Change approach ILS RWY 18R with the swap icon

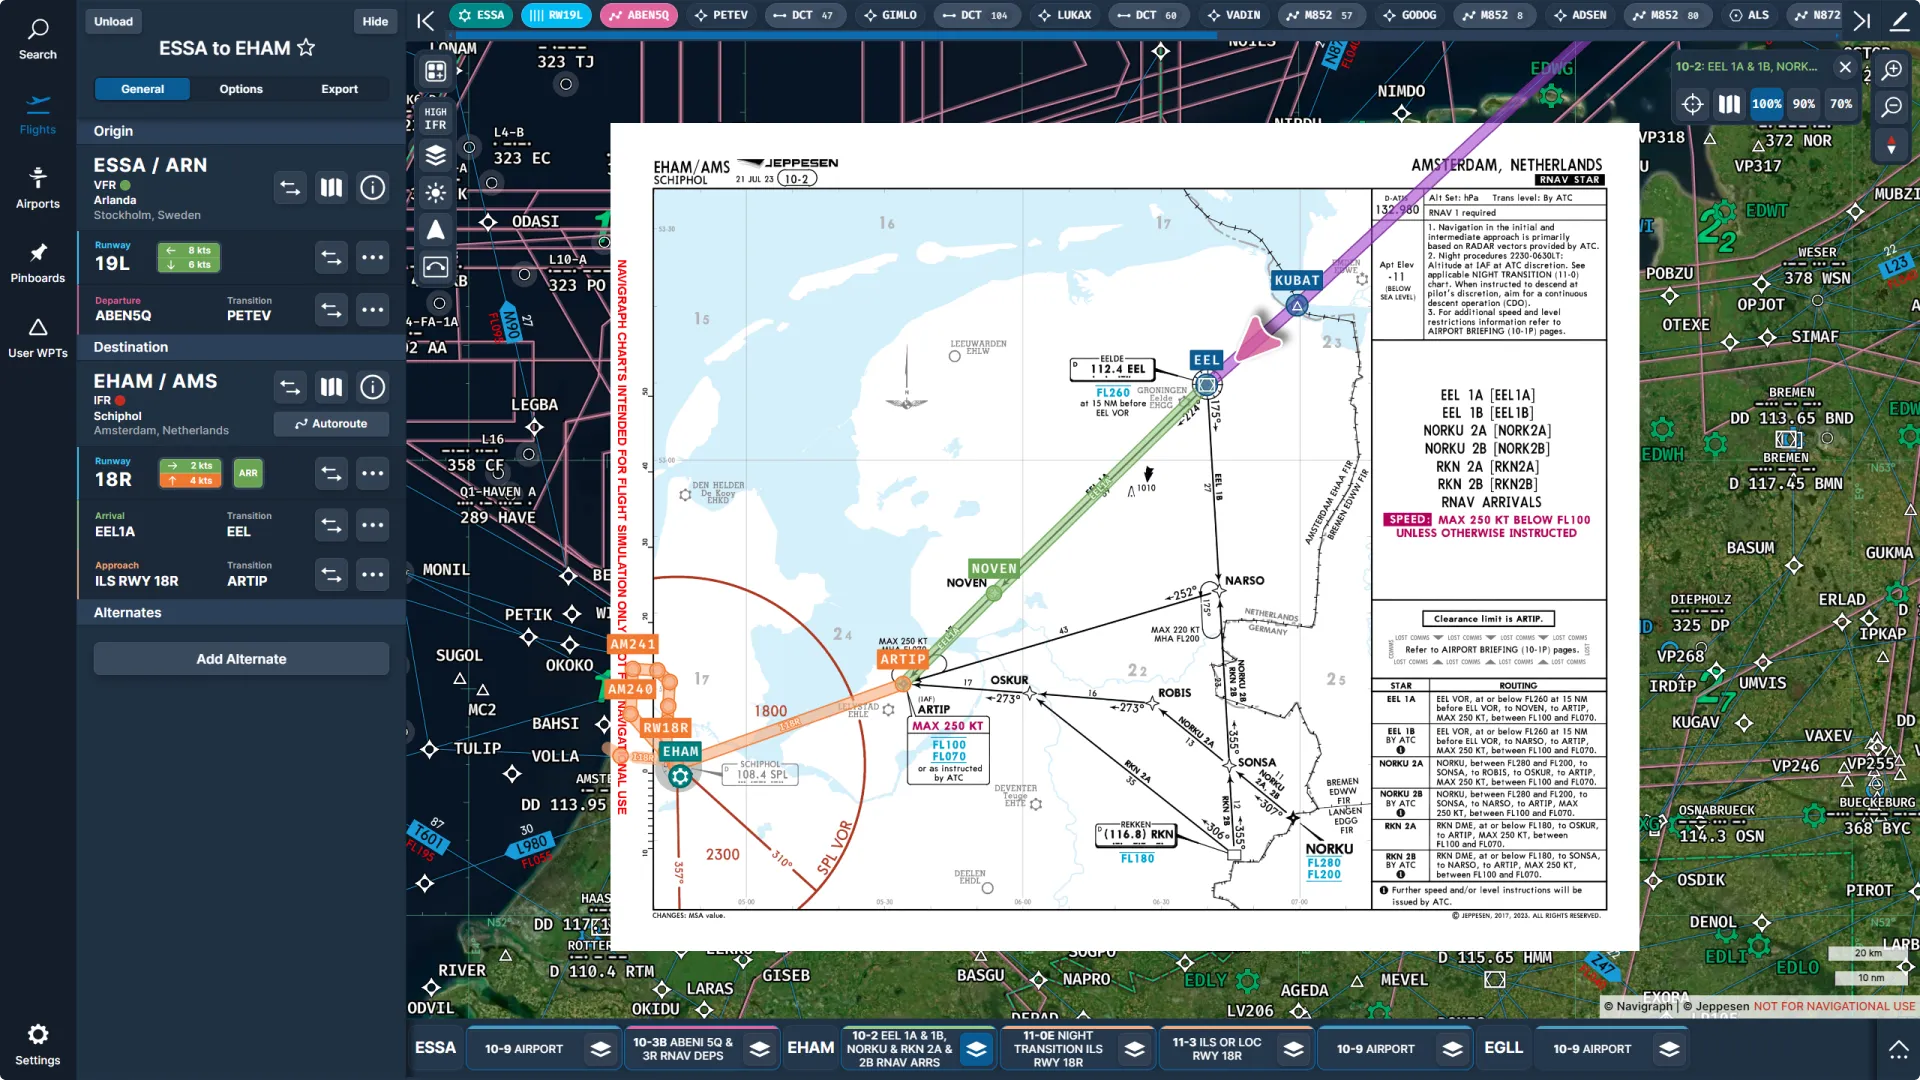point(331,574)
